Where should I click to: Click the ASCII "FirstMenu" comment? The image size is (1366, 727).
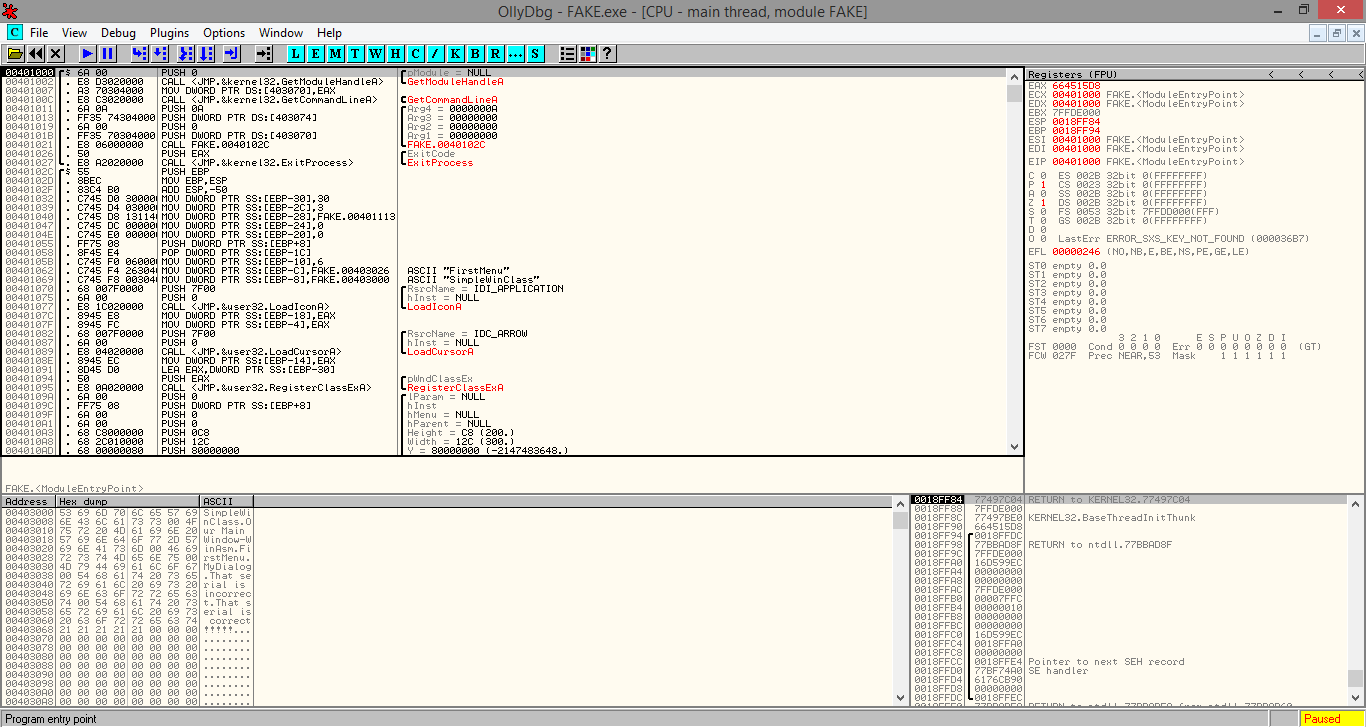coord(459,271)
